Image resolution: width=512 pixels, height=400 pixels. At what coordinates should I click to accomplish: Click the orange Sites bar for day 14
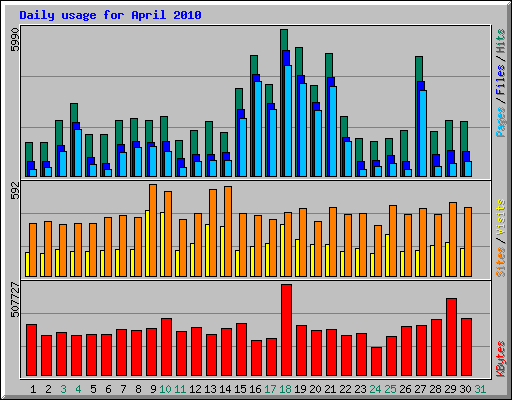tap(228, 231)
